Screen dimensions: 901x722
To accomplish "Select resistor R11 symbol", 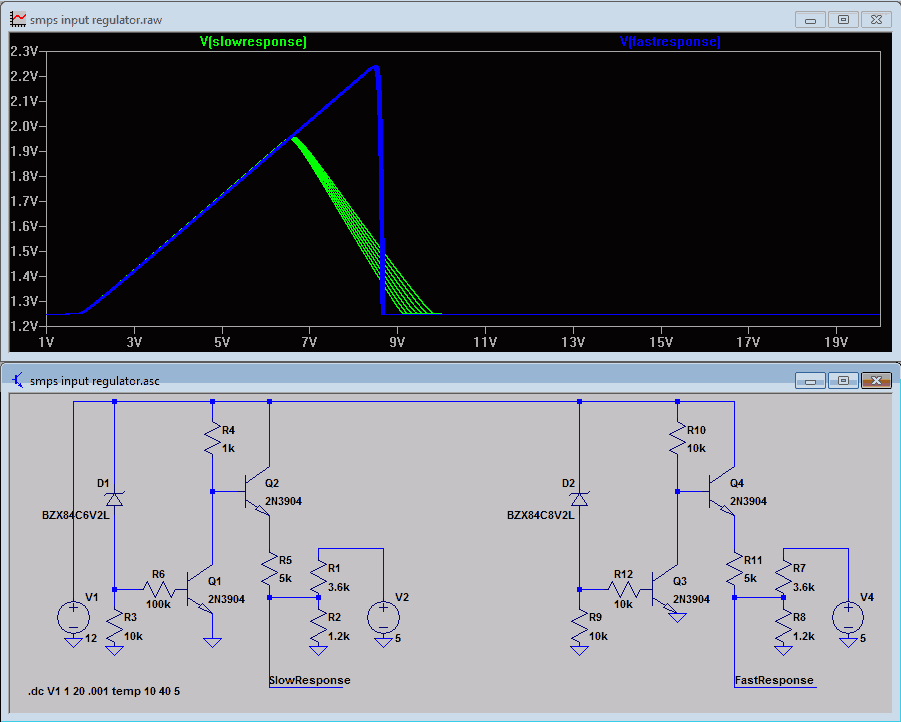I will point(734,569).
